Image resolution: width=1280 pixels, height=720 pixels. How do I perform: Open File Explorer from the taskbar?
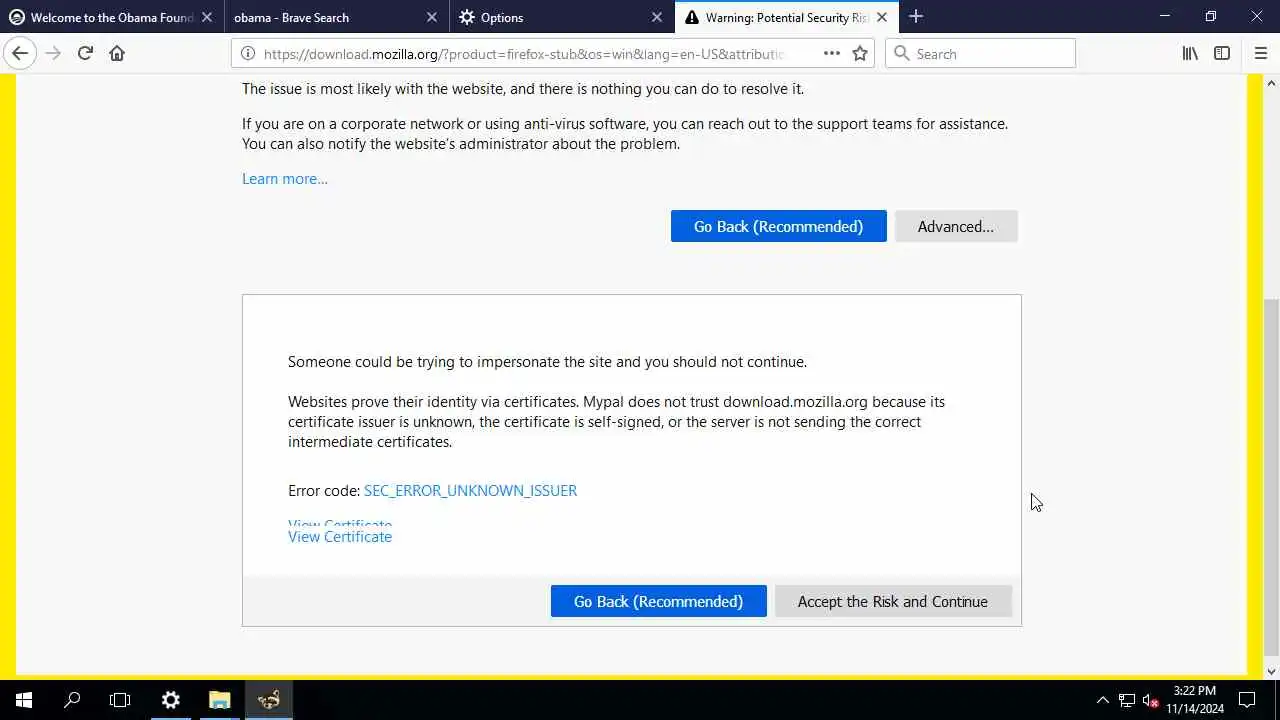[x=219, y=700]
